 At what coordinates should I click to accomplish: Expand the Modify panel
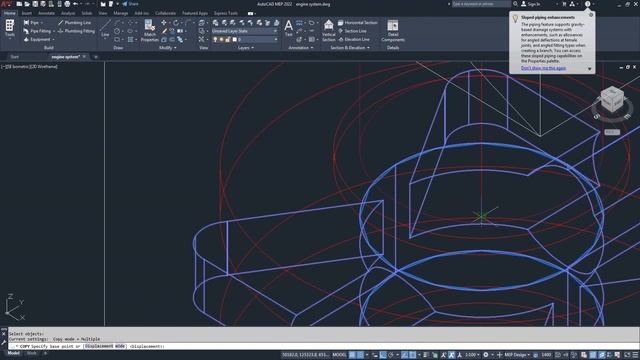click(167, 48)
